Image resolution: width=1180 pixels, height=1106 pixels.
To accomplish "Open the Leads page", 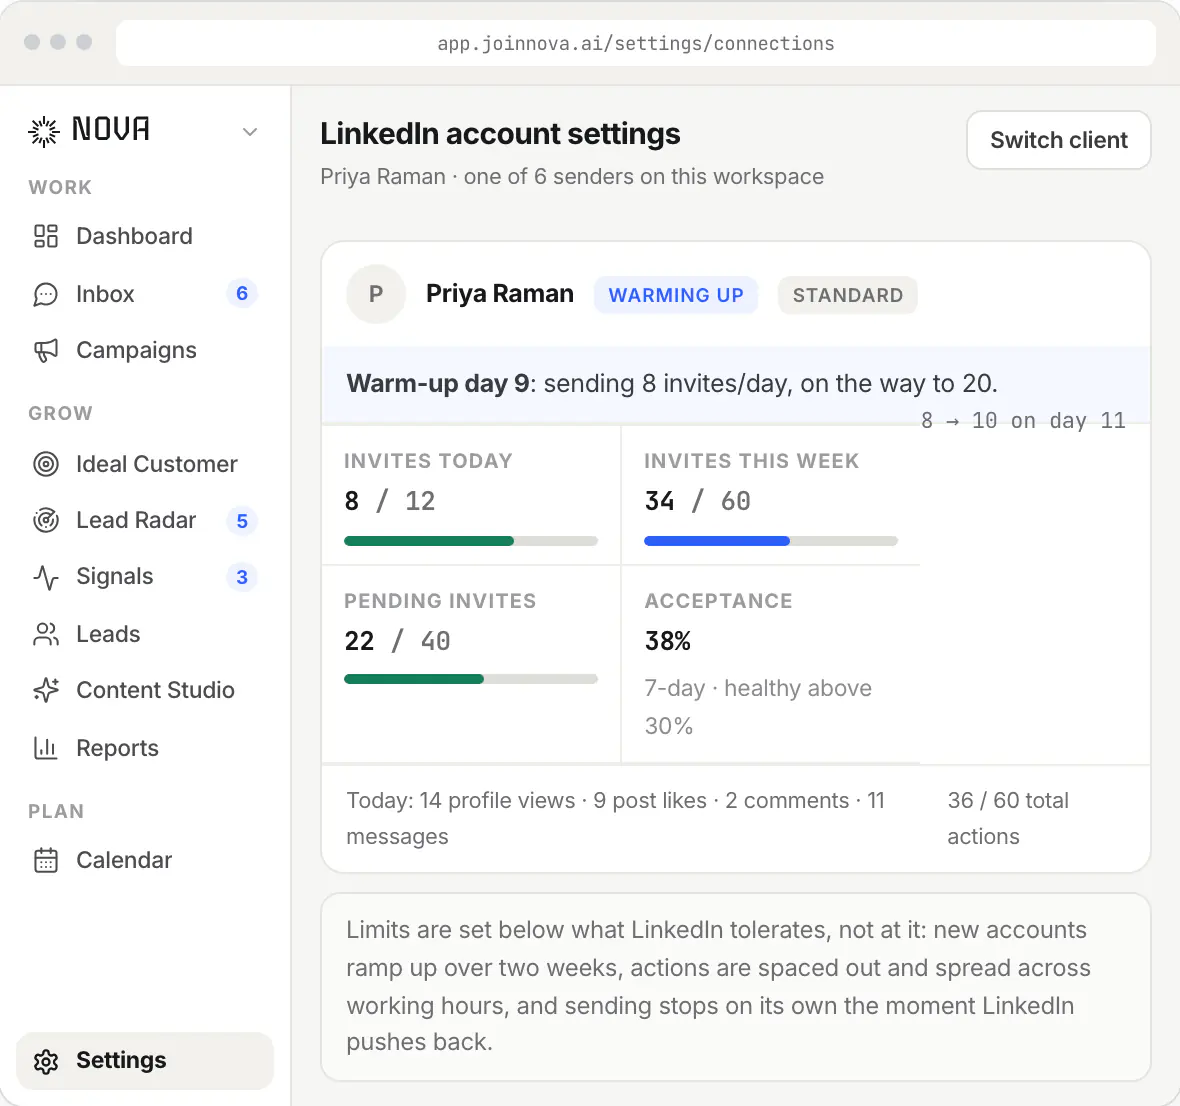I will coord(108,634).
